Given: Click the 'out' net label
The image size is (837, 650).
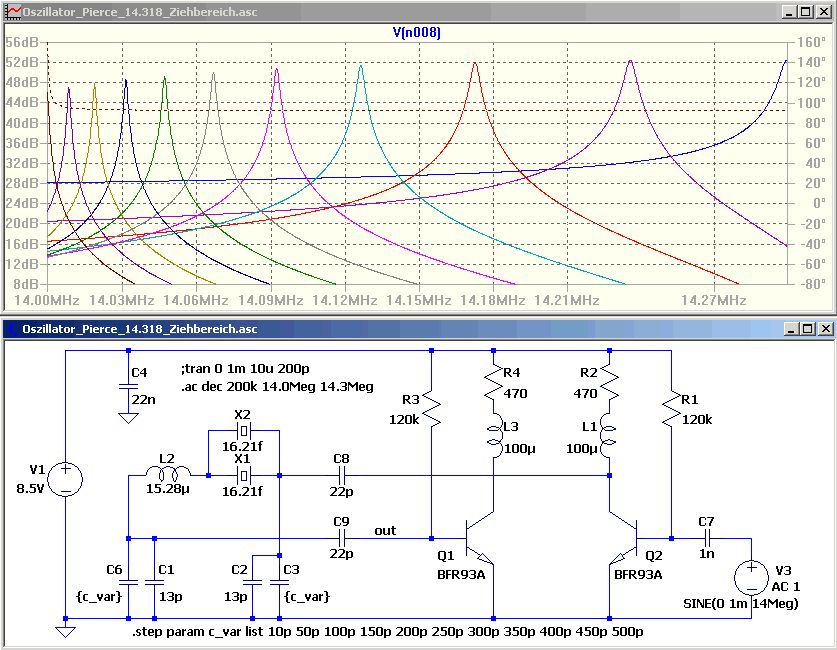Looking at the screenshot, I should (x=386, y=530).
